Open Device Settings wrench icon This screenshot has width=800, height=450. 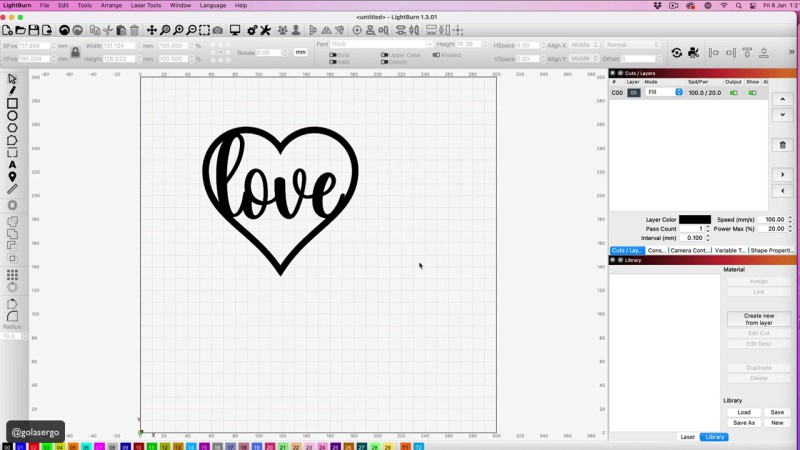point(266,31)
